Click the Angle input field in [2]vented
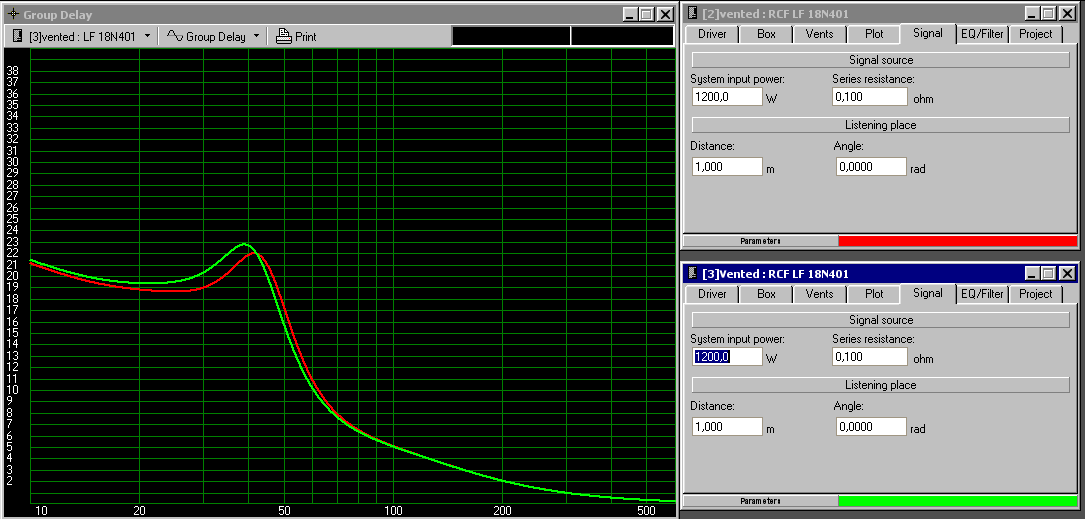The image size is (1085, 519). point(871,167)
